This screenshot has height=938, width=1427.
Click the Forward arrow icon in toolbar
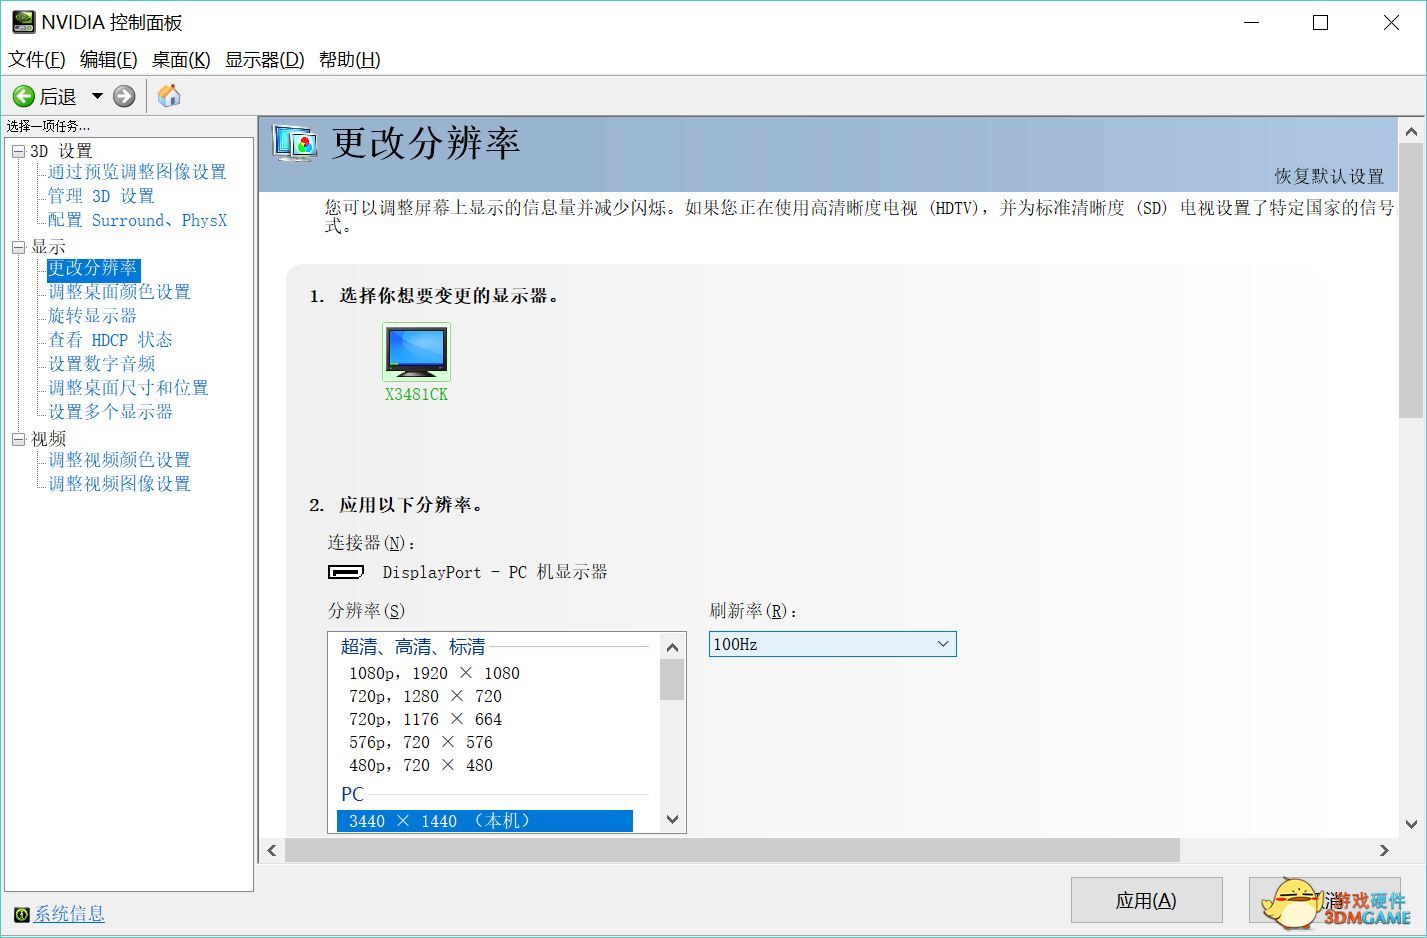tap(124, 96)
